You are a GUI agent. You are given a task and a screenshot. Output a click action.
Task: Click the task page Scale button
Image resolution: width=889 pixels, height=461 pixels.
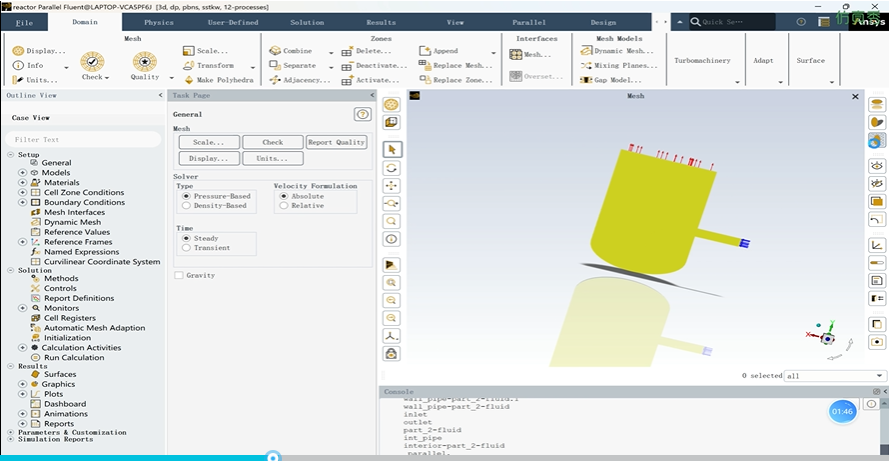point(209,142)
